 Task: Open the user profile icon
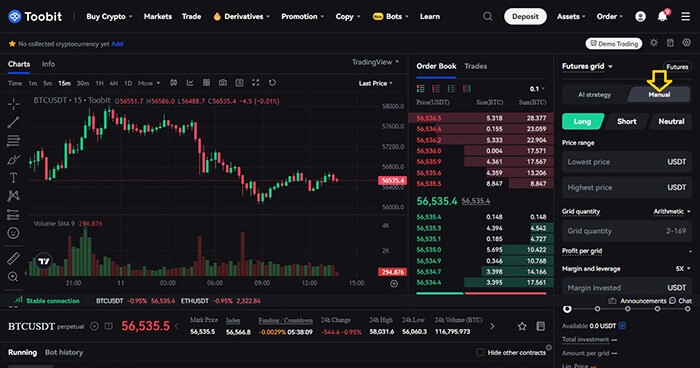(x=640, y=17)
